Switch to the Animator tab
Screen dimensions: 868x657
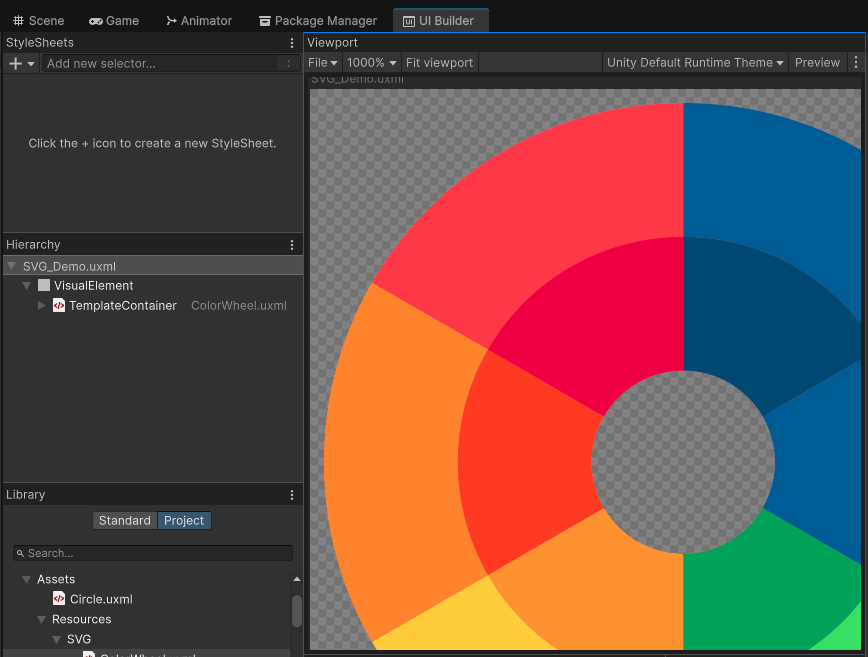click(x=199, y=20)
